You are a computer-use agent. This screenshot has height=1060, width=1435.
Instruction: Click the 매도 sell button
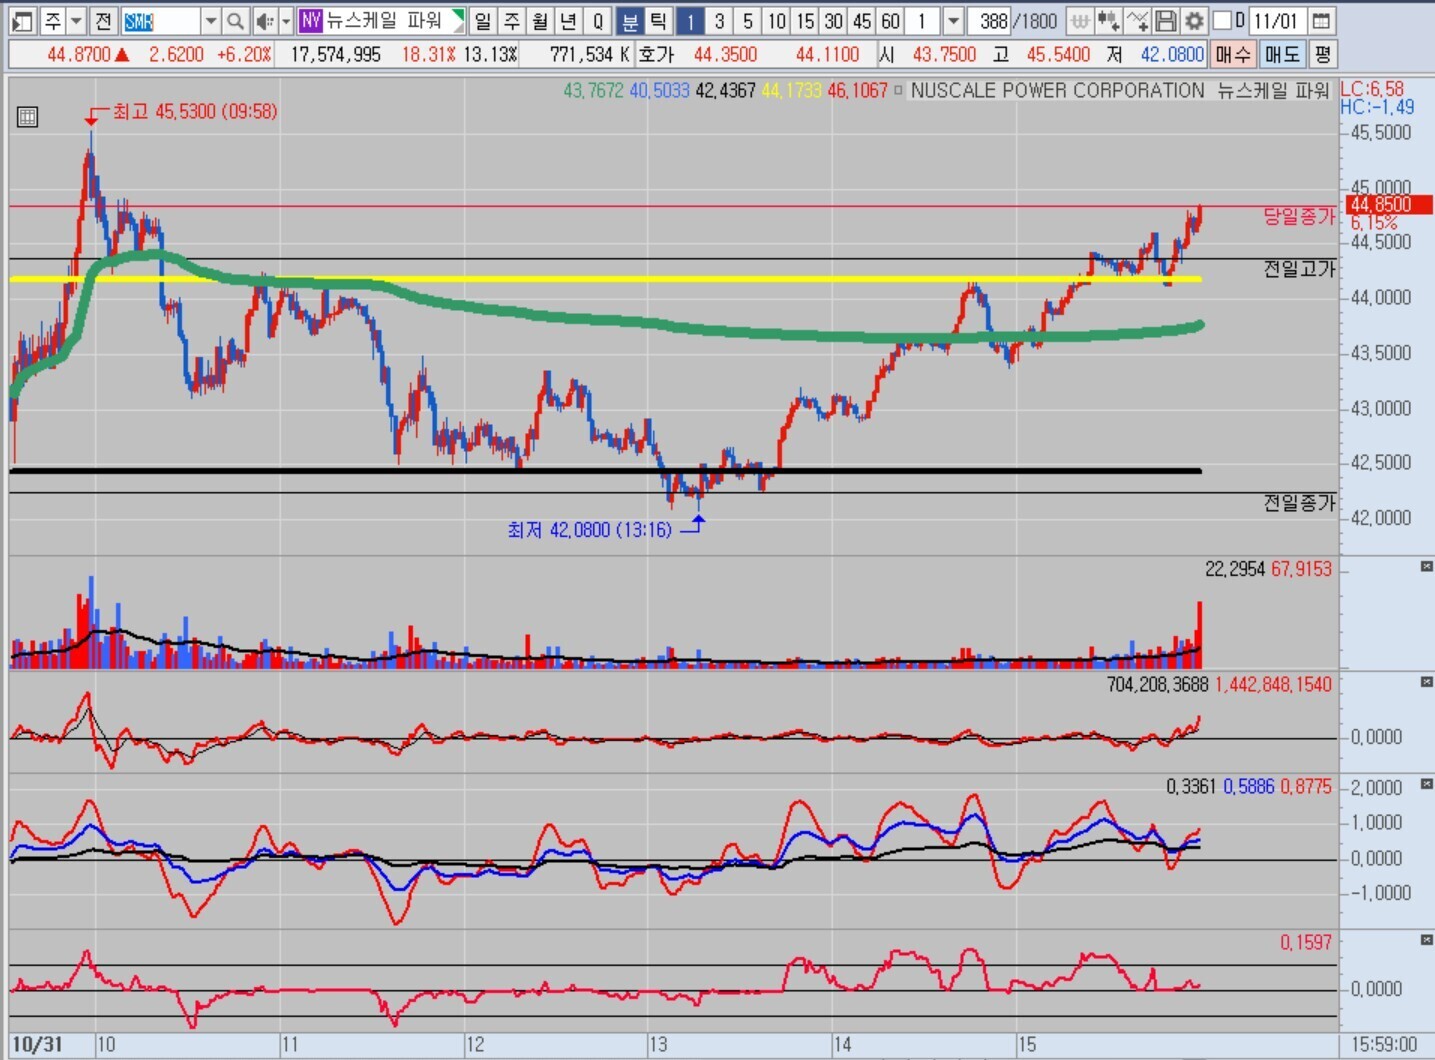tap(1281, 54)
